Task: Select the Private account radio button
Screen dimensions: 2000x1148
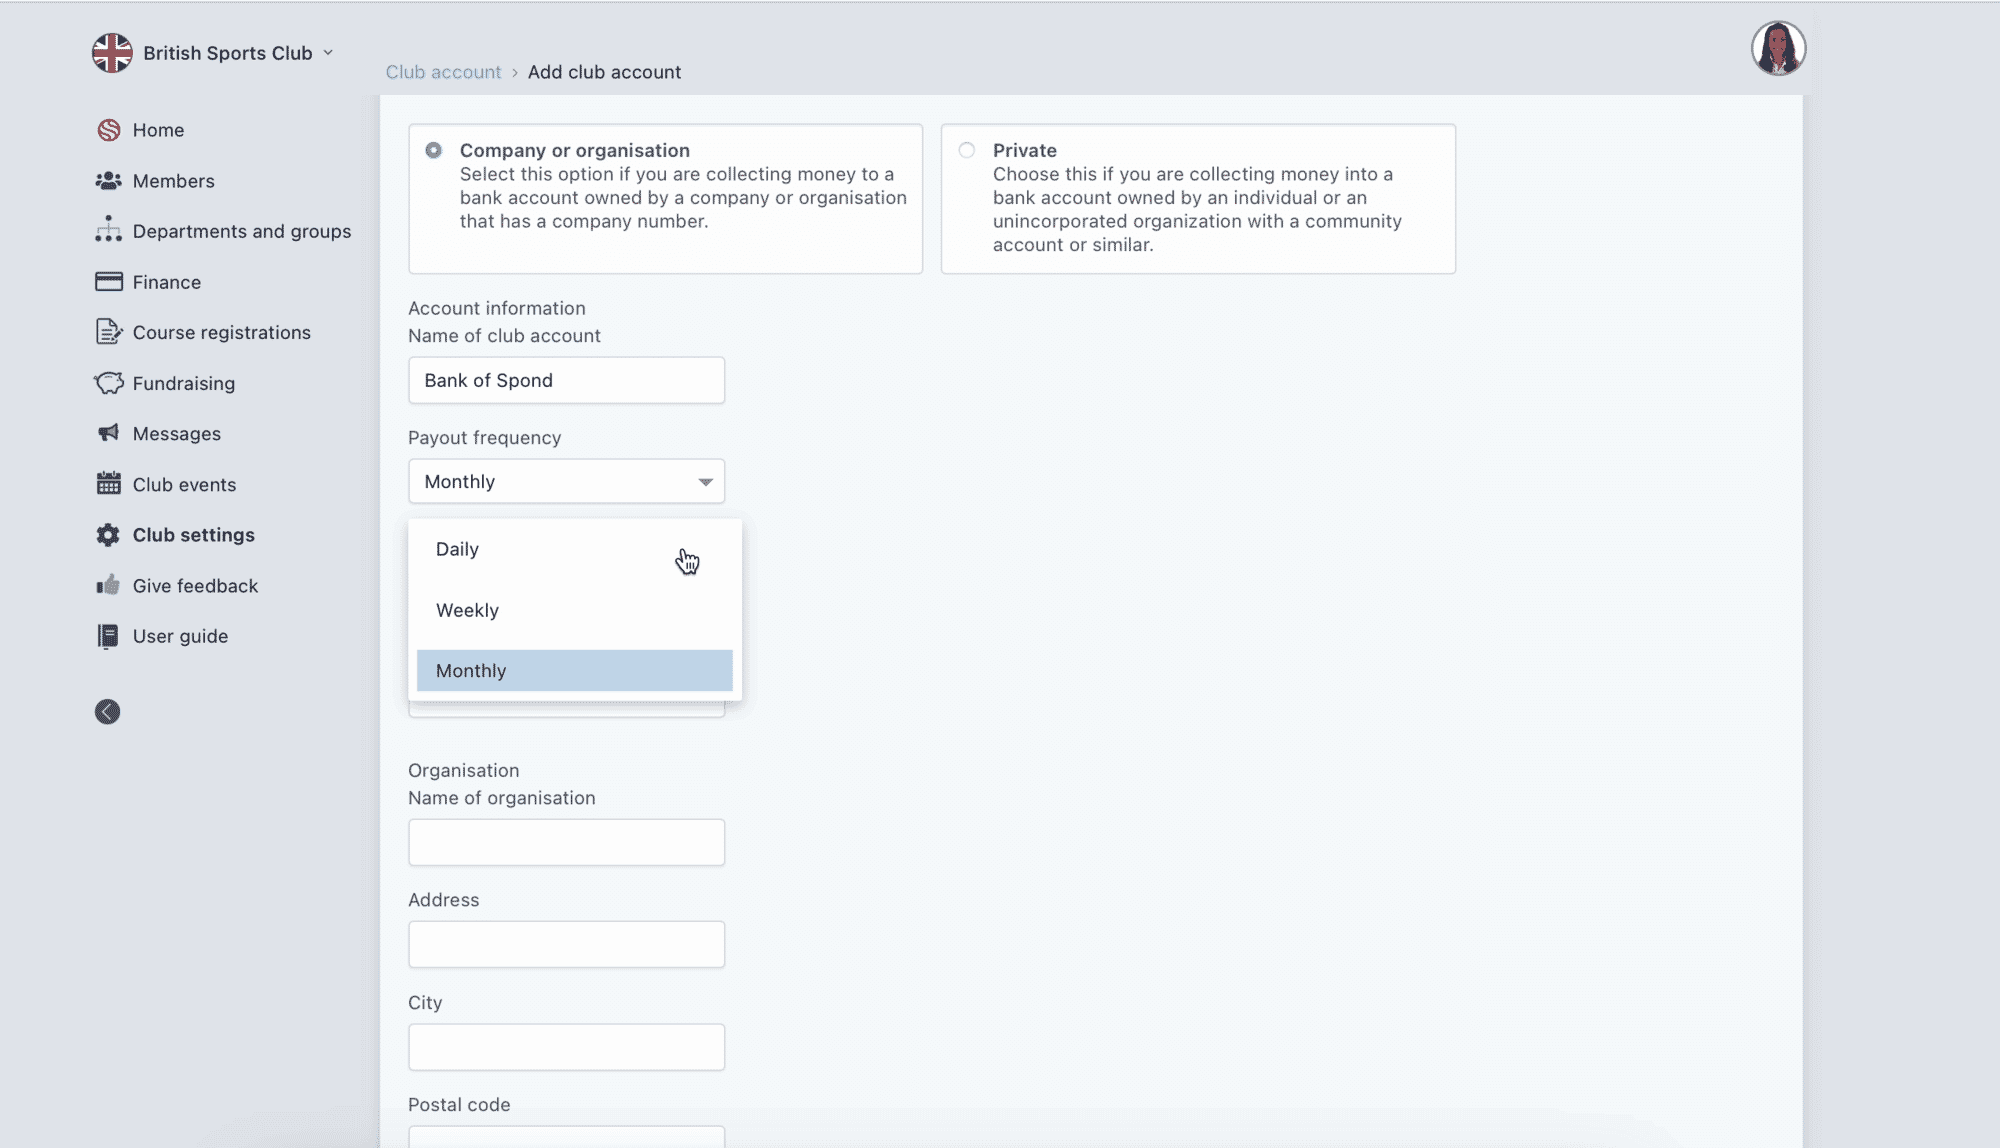Action: point(966,149)
